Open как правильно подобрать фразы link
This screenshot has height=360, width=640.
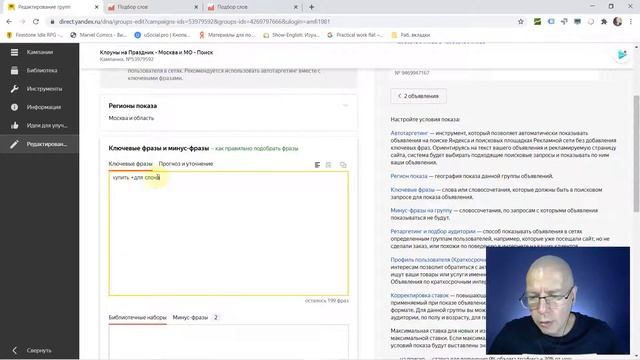pos(256,149)
